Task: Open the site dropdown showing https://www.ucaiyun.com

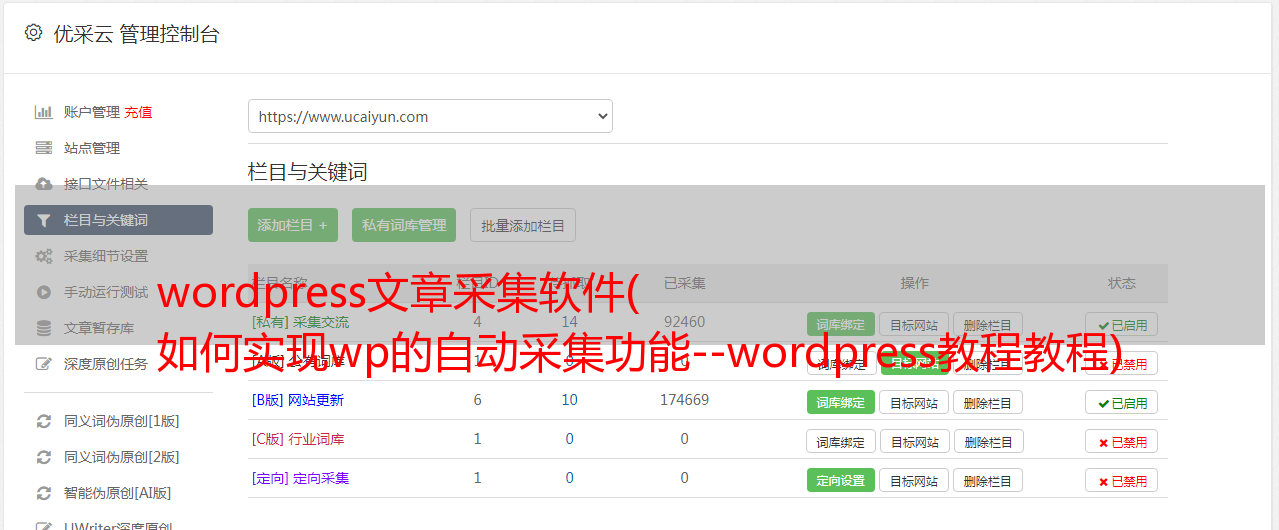Action: [430, 116]
